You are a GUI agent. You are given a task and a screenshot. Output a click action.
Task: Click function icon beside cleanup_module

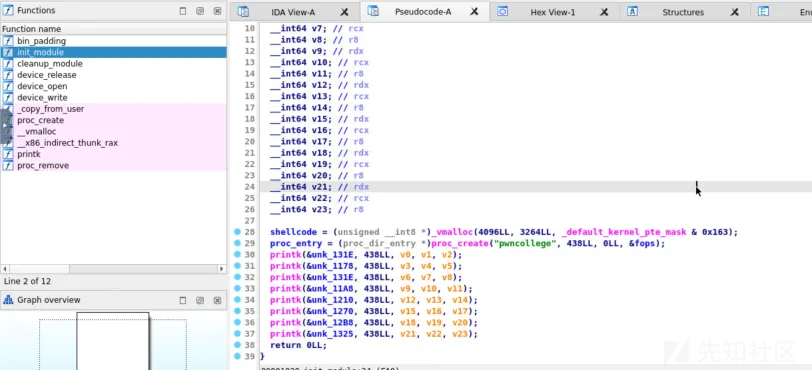(x=8, y=64)
